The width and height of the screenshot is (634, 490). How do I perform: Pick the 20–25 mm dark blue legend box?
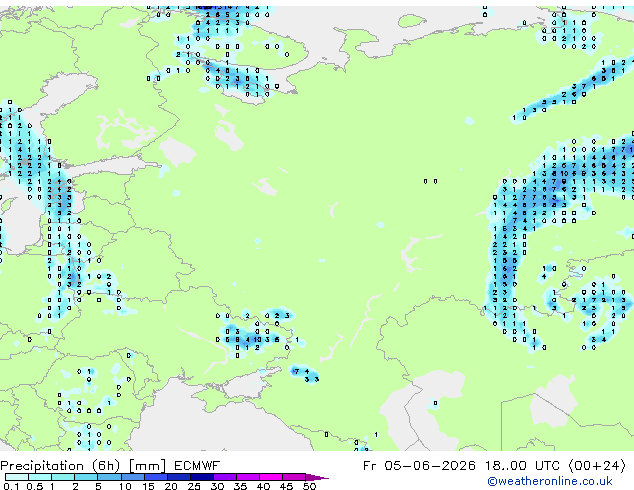[x=179, y=477]
